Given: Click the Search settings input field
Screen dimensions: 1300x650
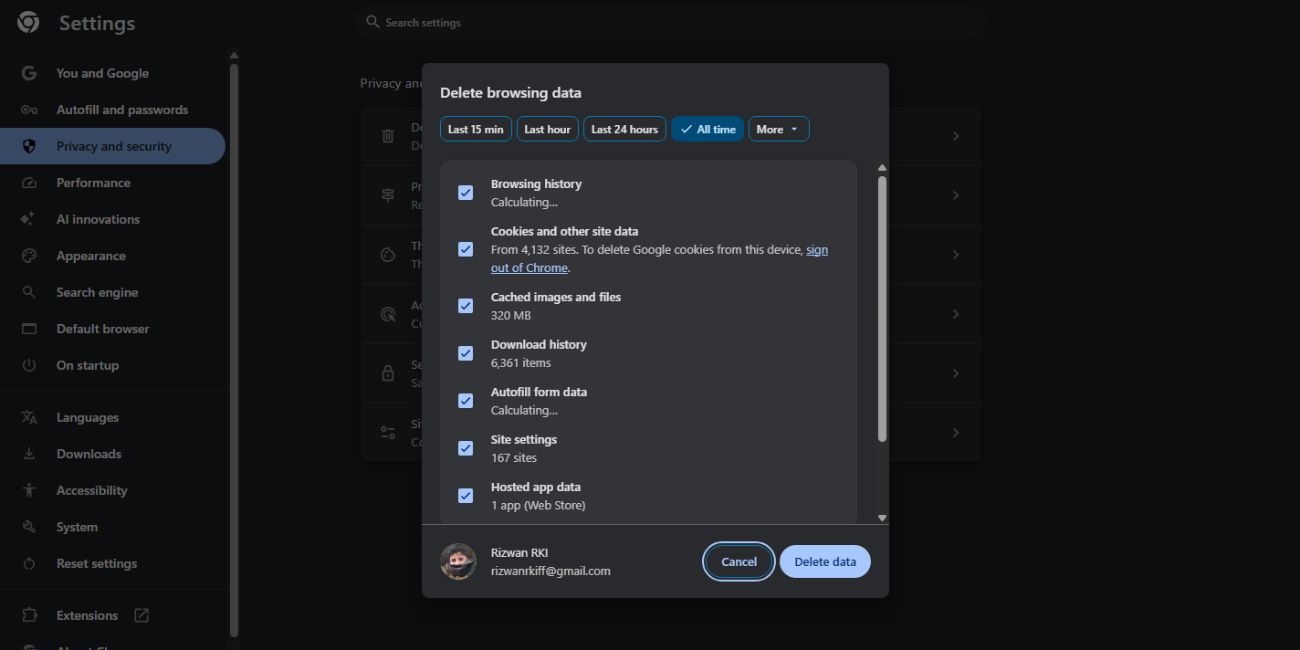Looking at the screenshot, I should click(x=670, y=21).
